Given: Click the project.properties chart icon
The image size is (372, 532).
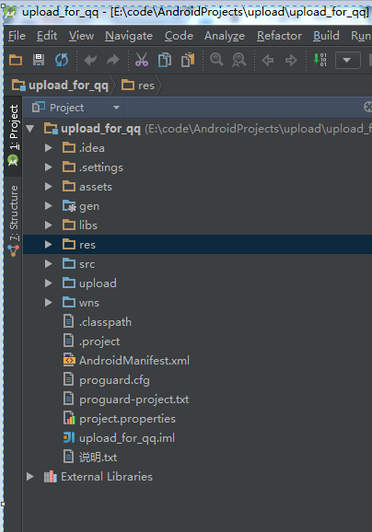Looking at the screenshot, I should pyautogui.click(x=69, y=418).
